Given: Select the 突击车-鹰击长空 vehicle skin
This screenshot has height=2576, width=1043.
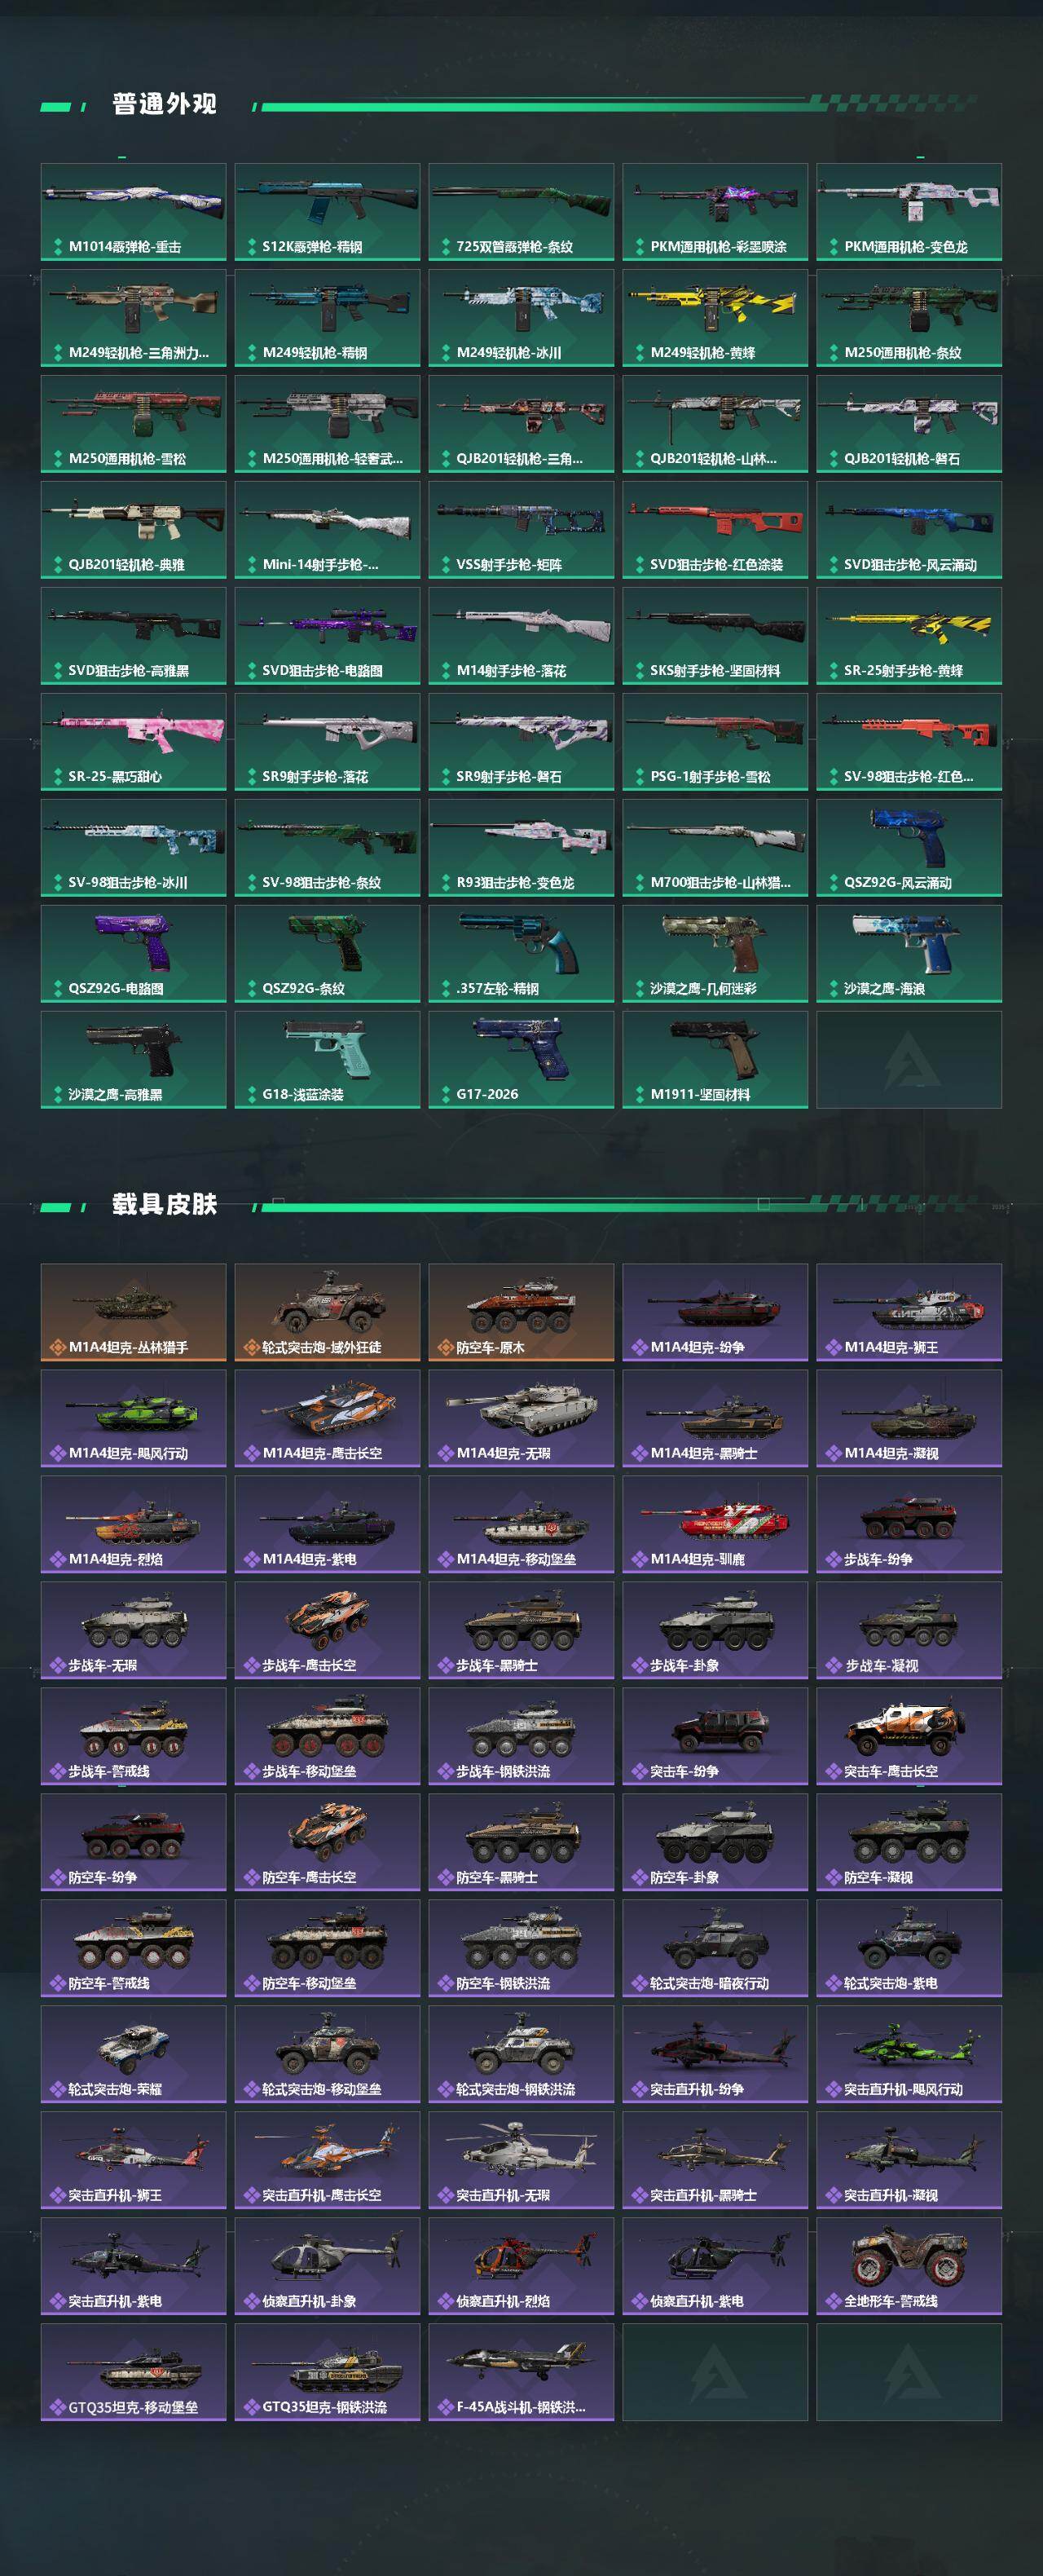Looking at the screenshot, I should (x=909, y=1736).
